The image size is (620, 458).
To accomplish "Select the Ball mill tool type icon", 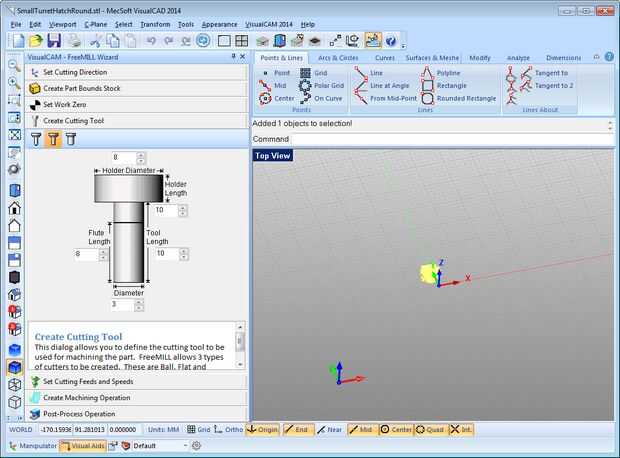I will click(x=36, y=139).
